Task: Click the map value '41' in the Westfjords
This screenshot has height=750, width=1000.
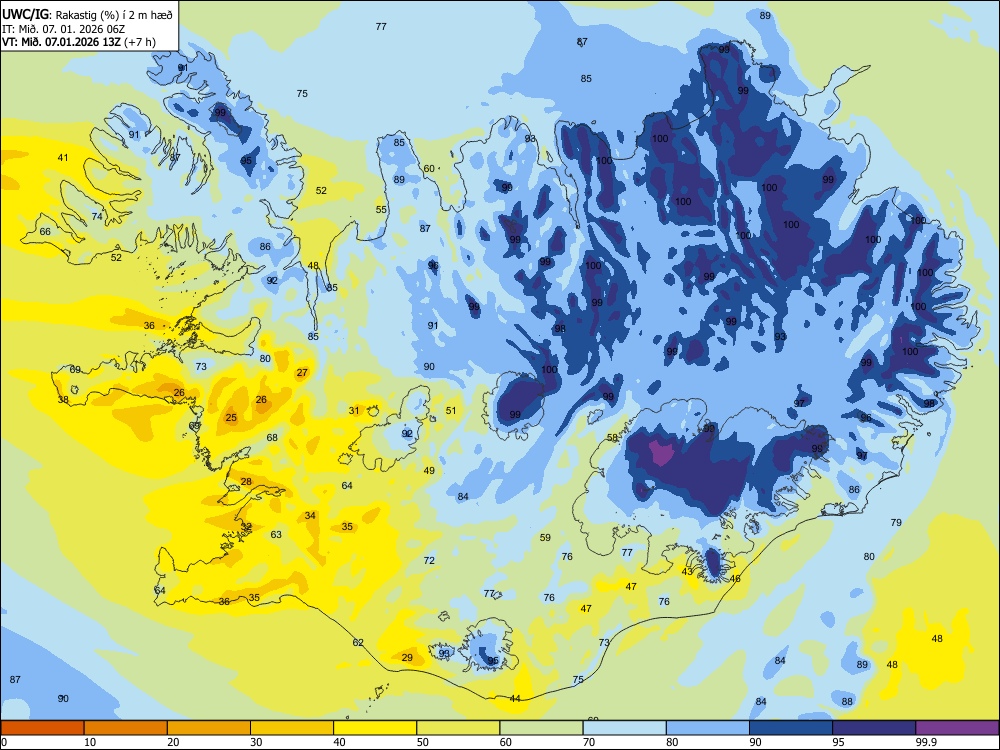Action: point(62,158)
